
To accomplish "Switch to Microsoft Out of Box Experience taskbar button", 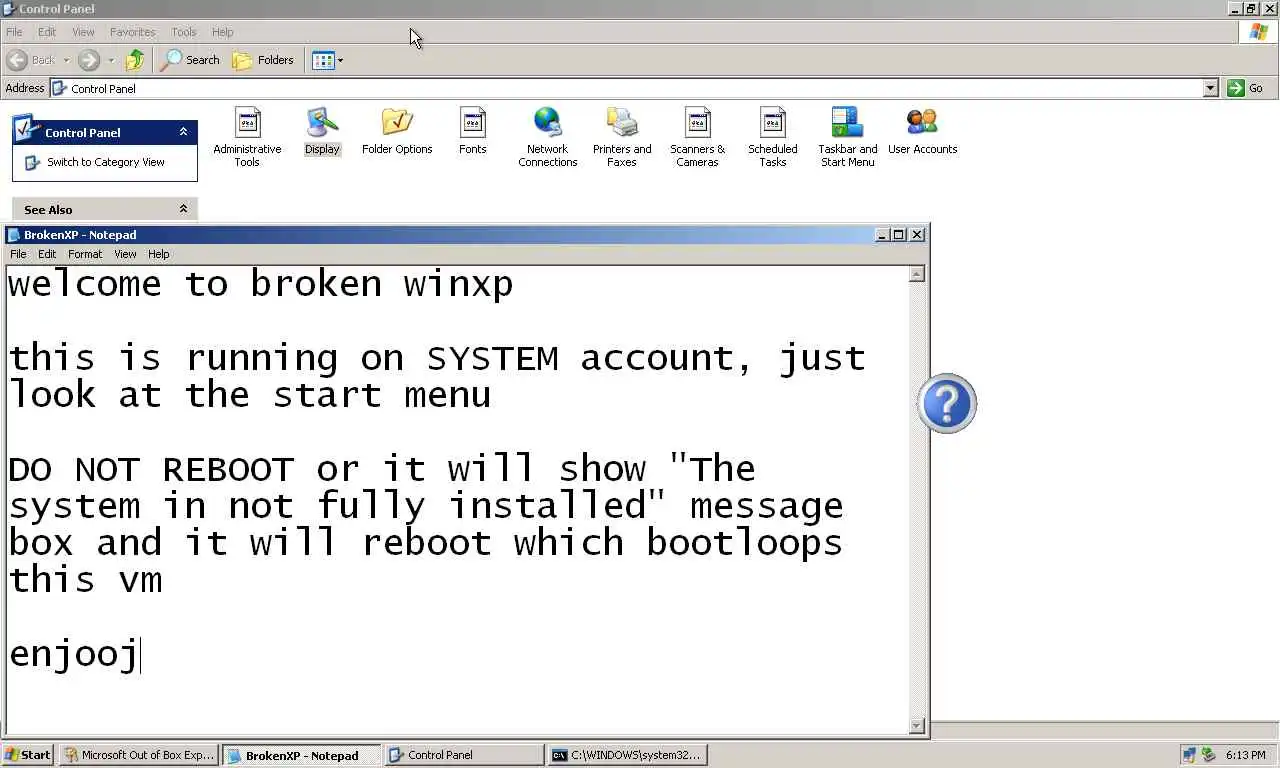I will pos(139,755).
